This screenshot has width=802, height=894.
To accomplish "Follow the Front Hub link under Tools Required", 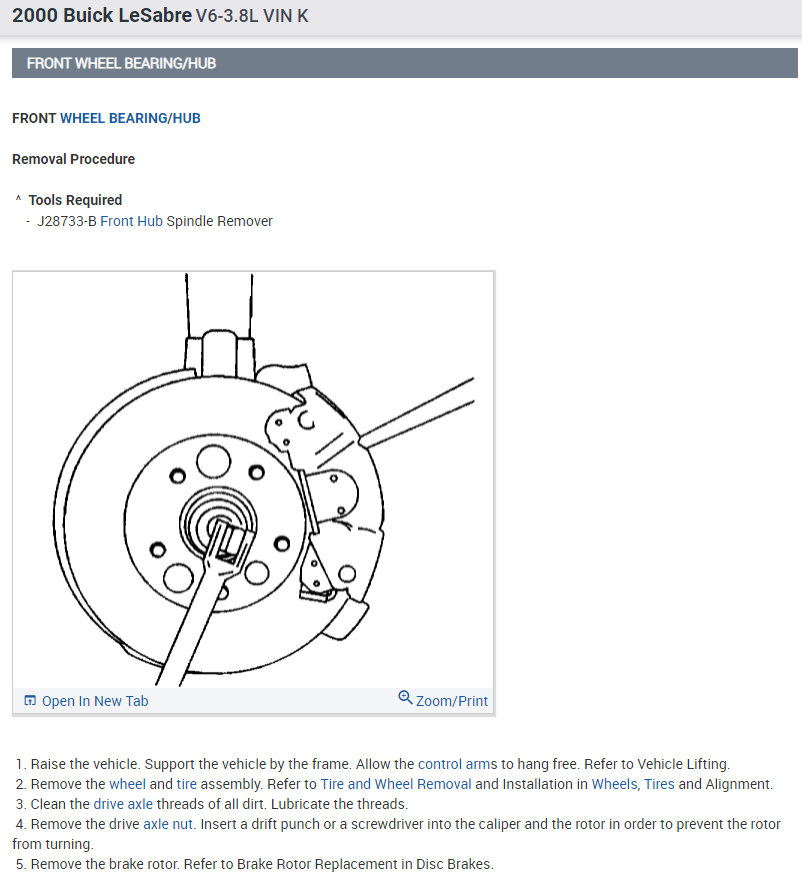I will click(x=132, y=221).
